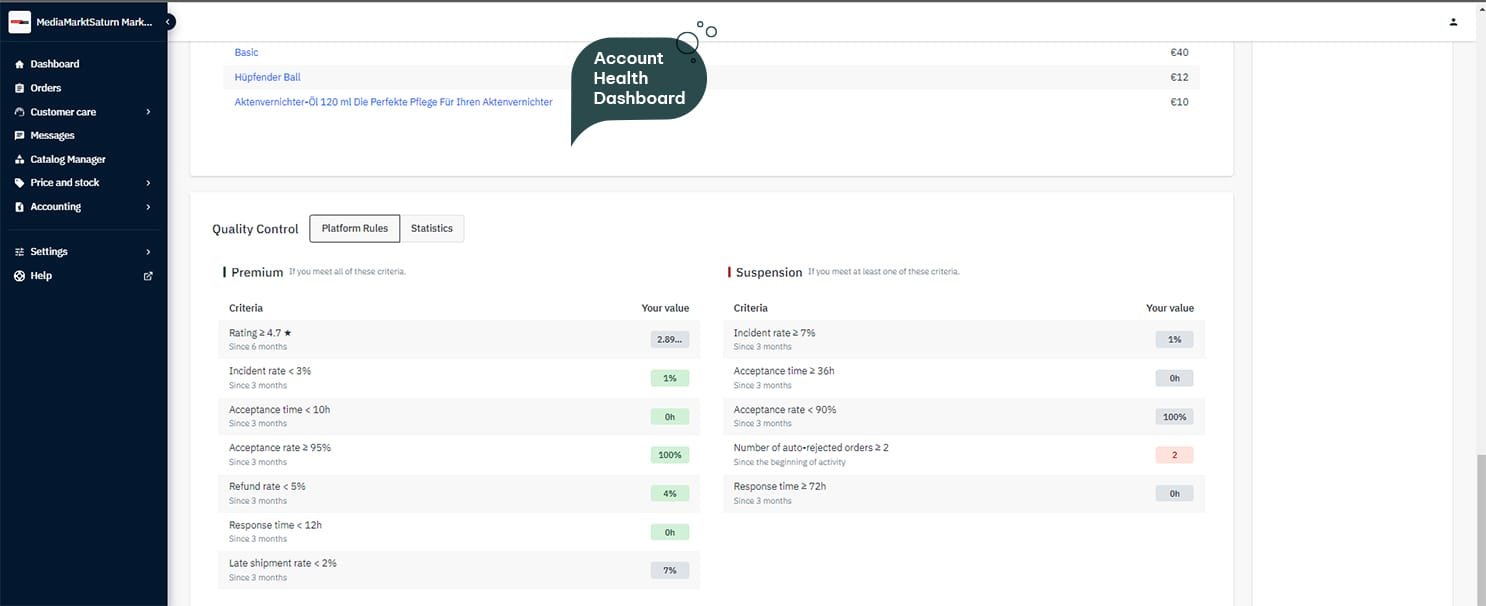Click the Price and stock tag icon
The image size is (1486, 606).
(x=19, y=183)
